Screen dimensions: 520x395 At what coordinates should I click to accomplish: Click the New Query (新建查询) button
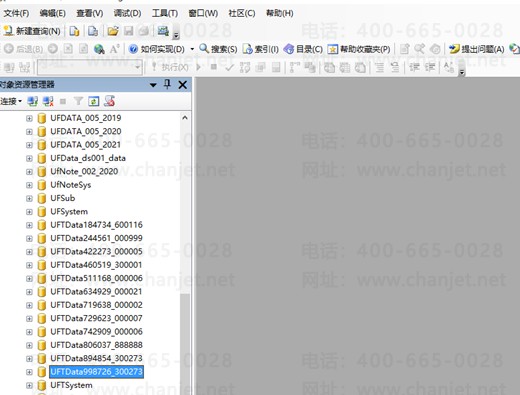[32, 31]
